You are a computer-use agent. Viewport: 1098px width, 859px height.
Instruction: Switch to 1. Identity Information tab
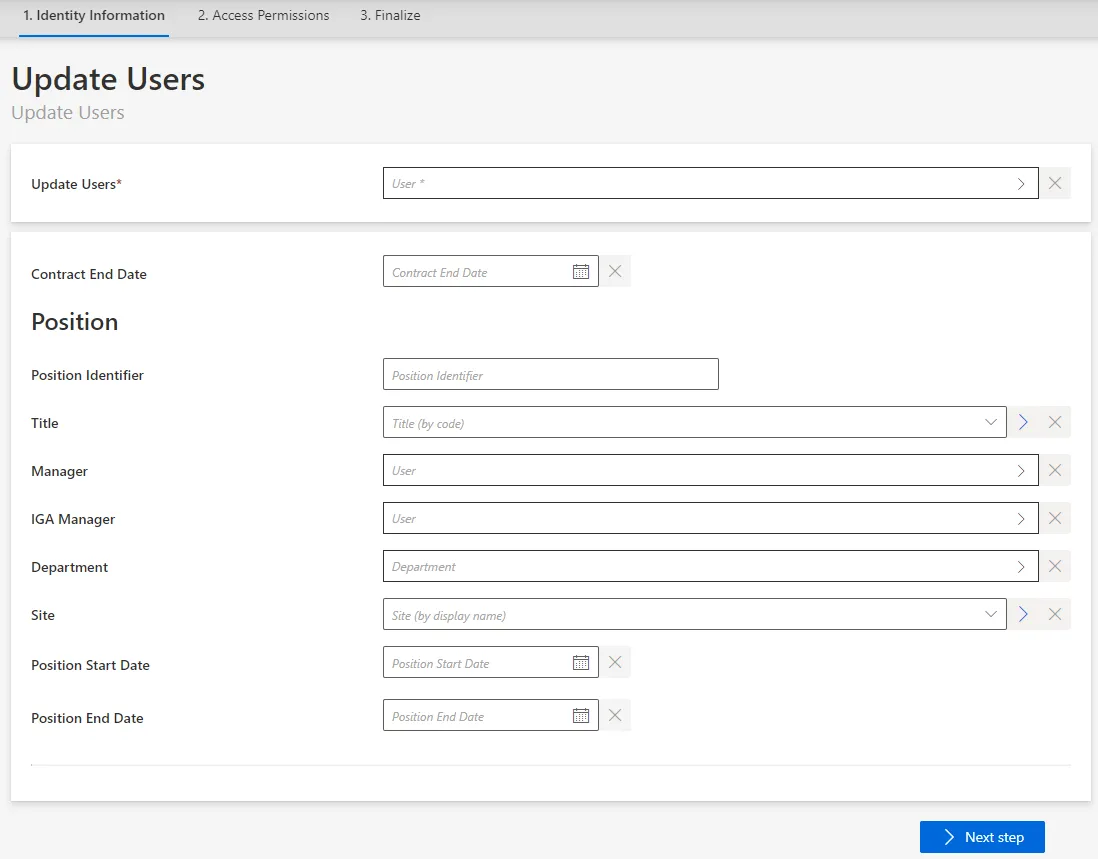tap(94, 15)
